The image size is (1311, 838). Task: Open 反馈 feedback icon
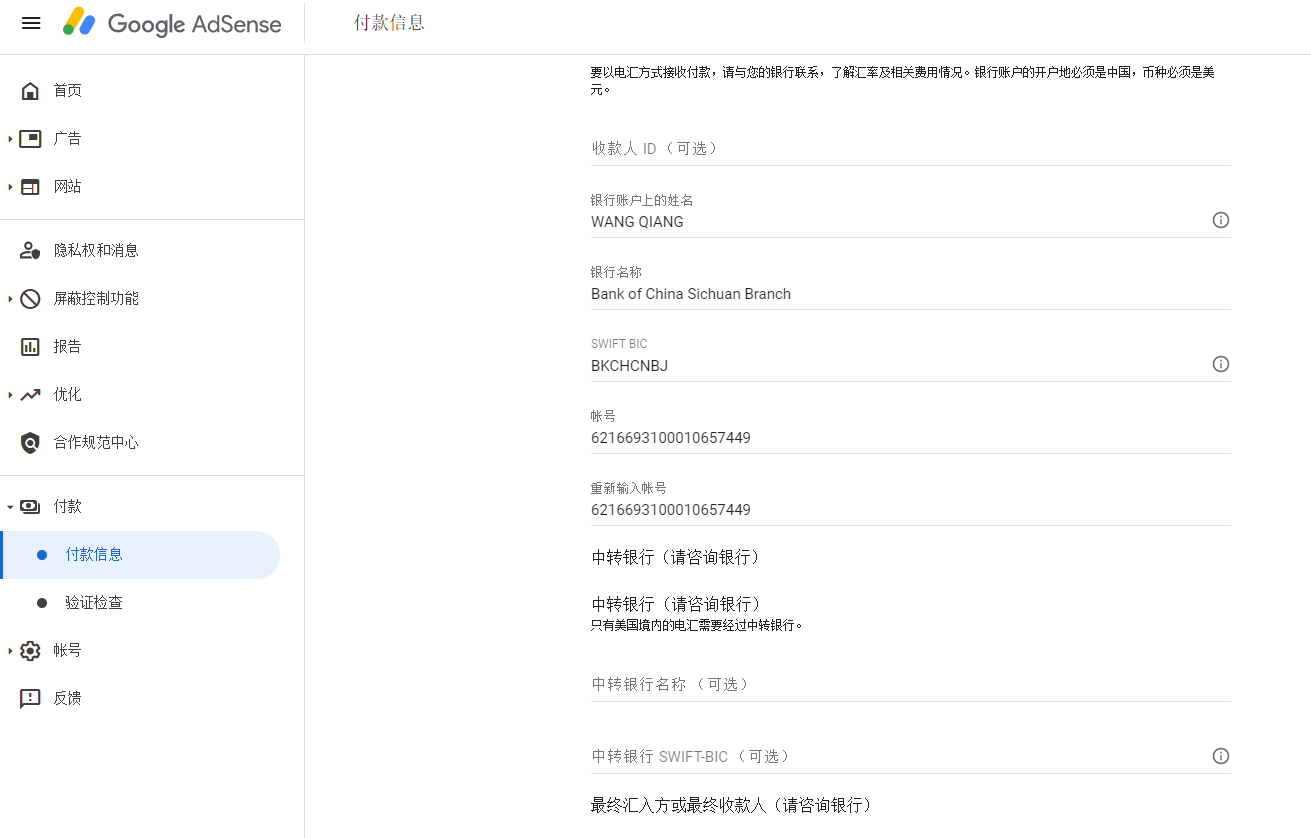30,699
